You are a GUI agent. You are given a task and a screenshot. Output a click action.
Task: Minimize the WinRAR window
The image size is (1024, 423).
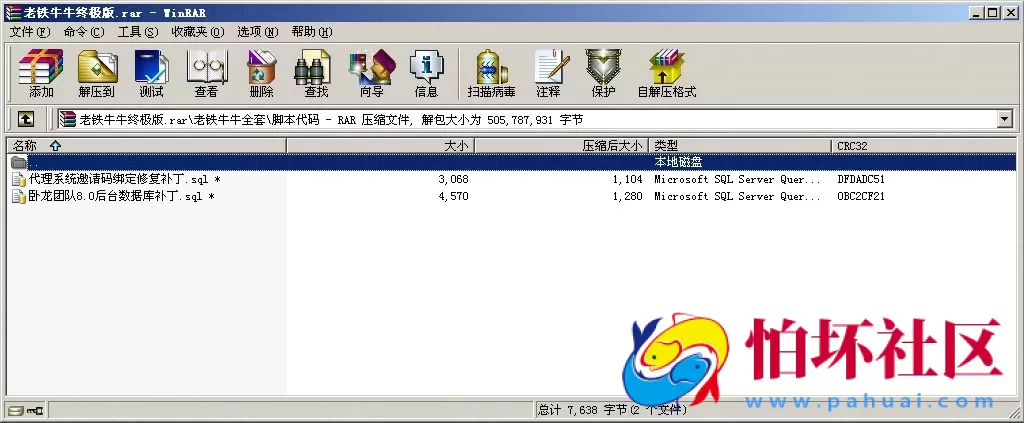[x=977, y=12]
